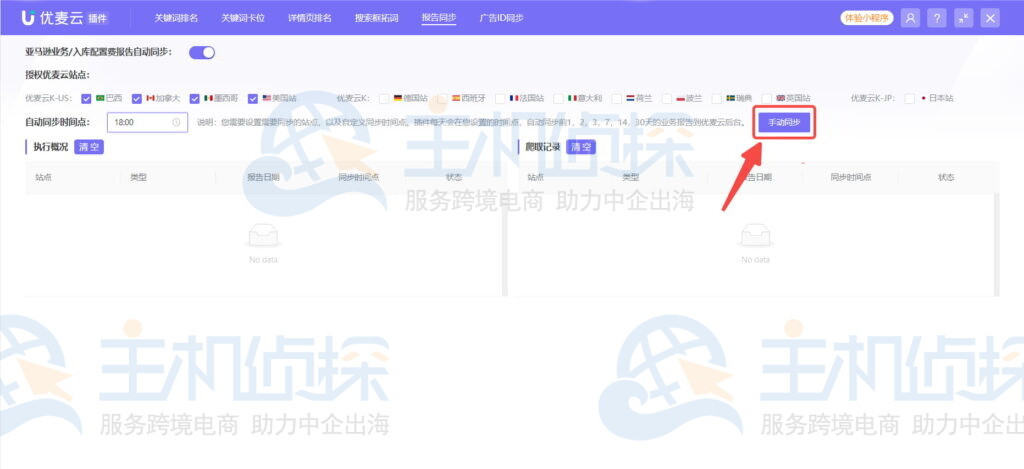The image size is (1024, 469).
Task: Click 类型 header in 执行概况 table
Action: pos(138,177)
